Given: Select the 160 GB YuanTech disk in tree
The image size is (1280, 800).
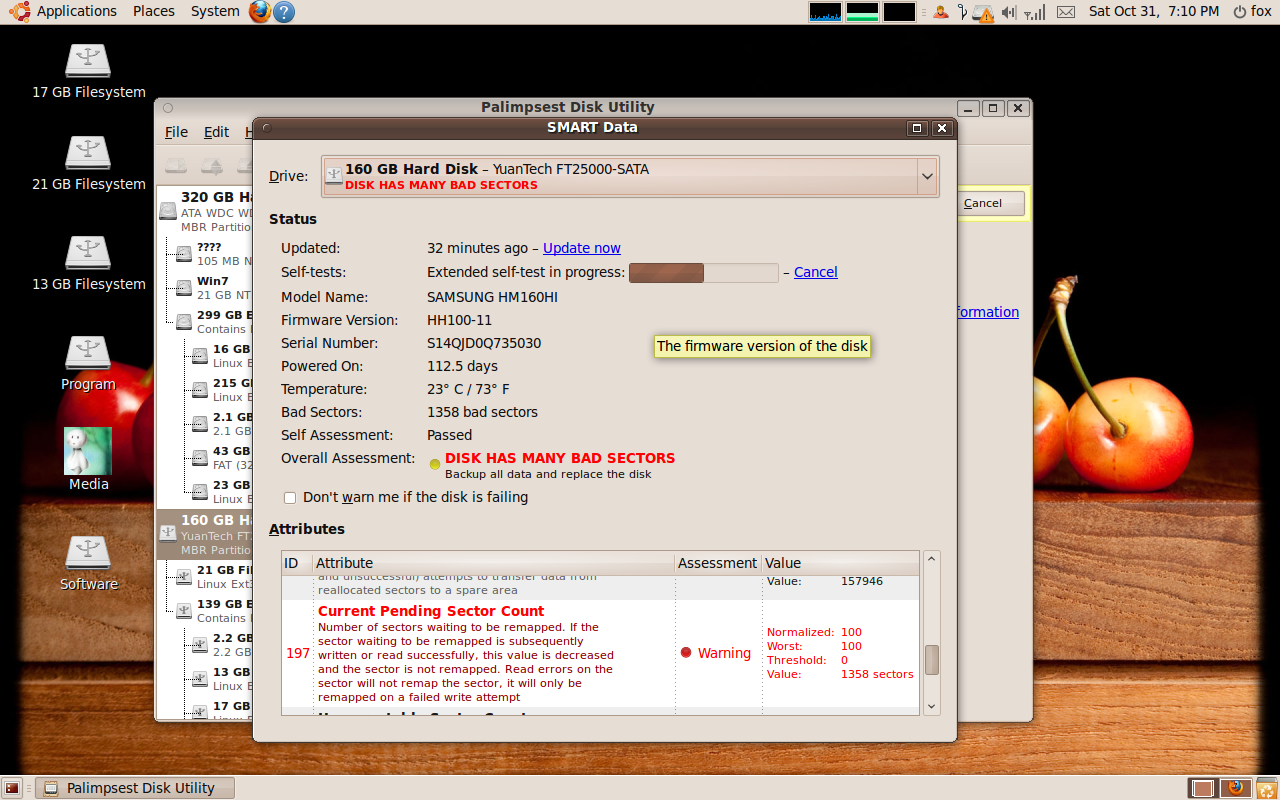Looking at the screenshot, I should coord(204,535).
